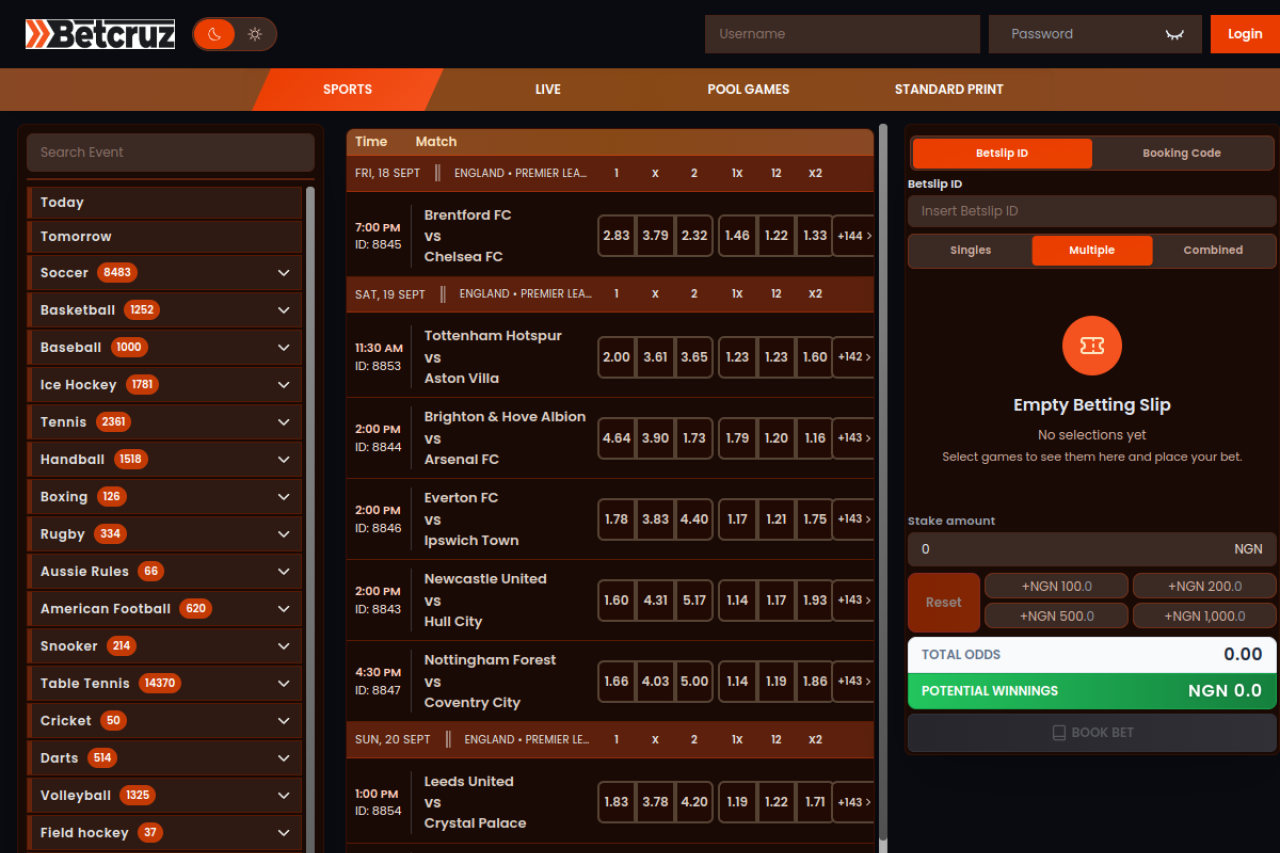This screenshot has height=853, width=1280.
Task: Expand the Boxing category chevron
Action: point(284,497)
